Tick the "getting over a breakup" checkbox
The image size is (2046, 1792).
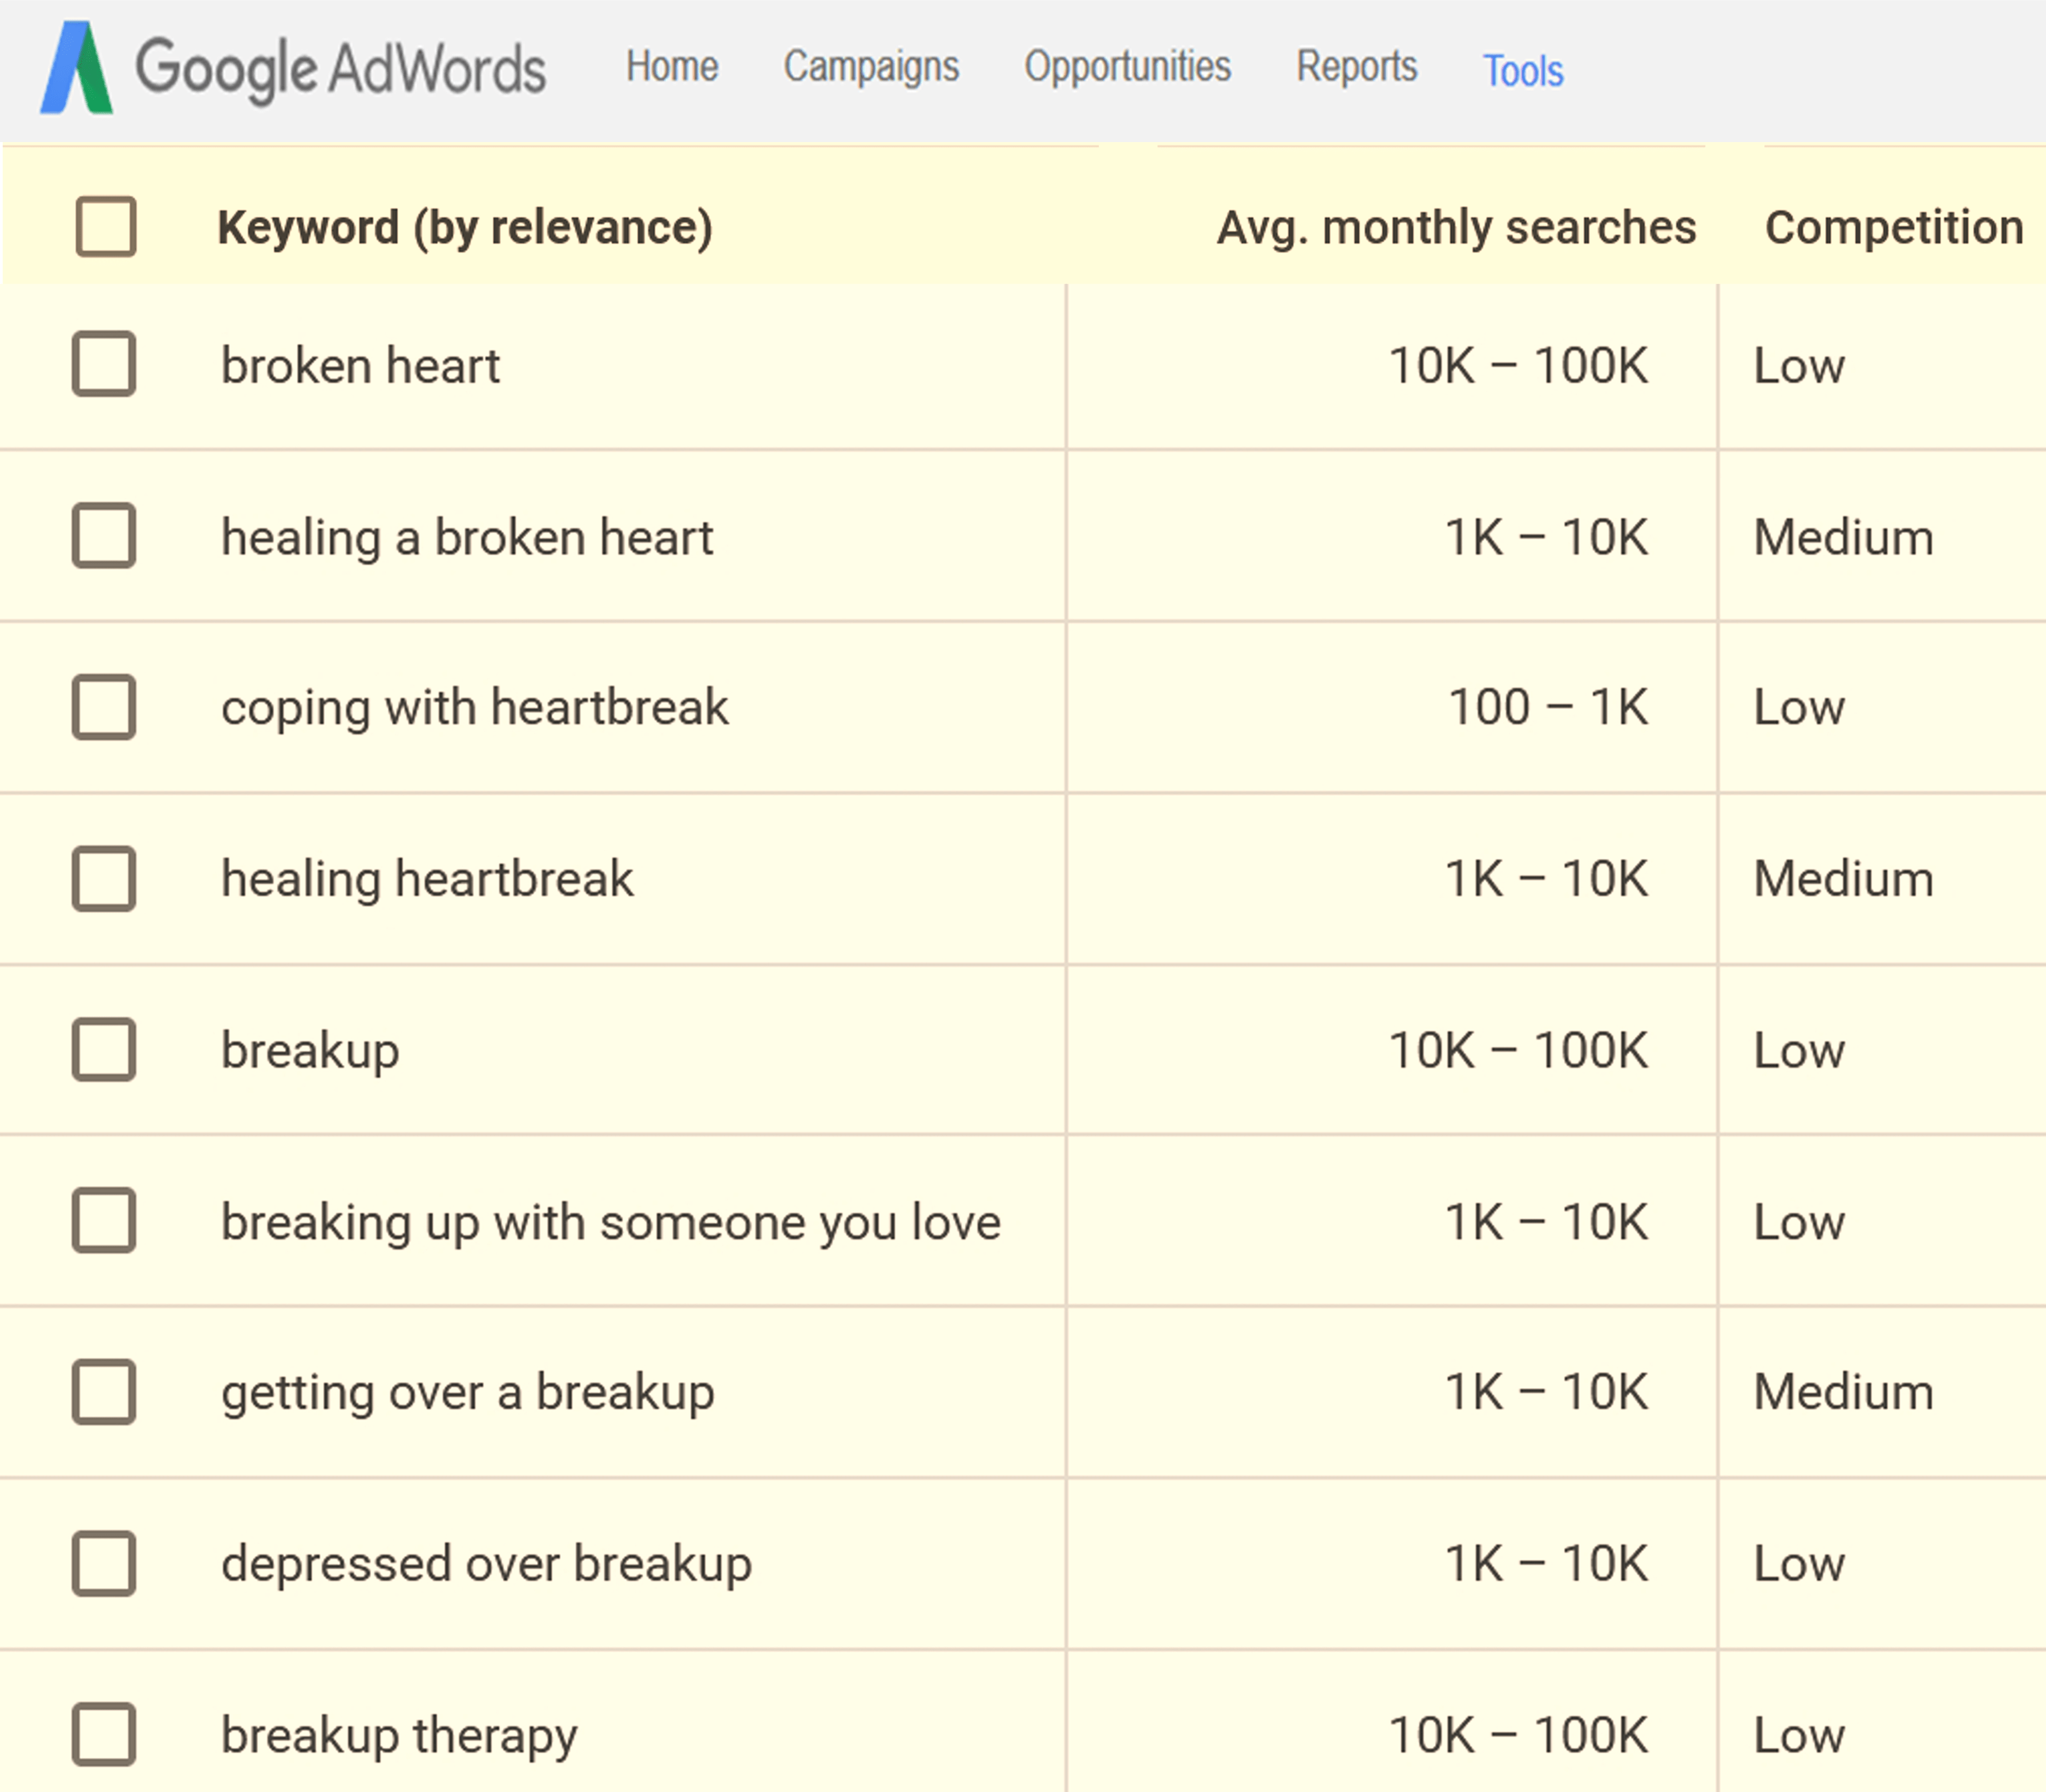(104, 1392)
